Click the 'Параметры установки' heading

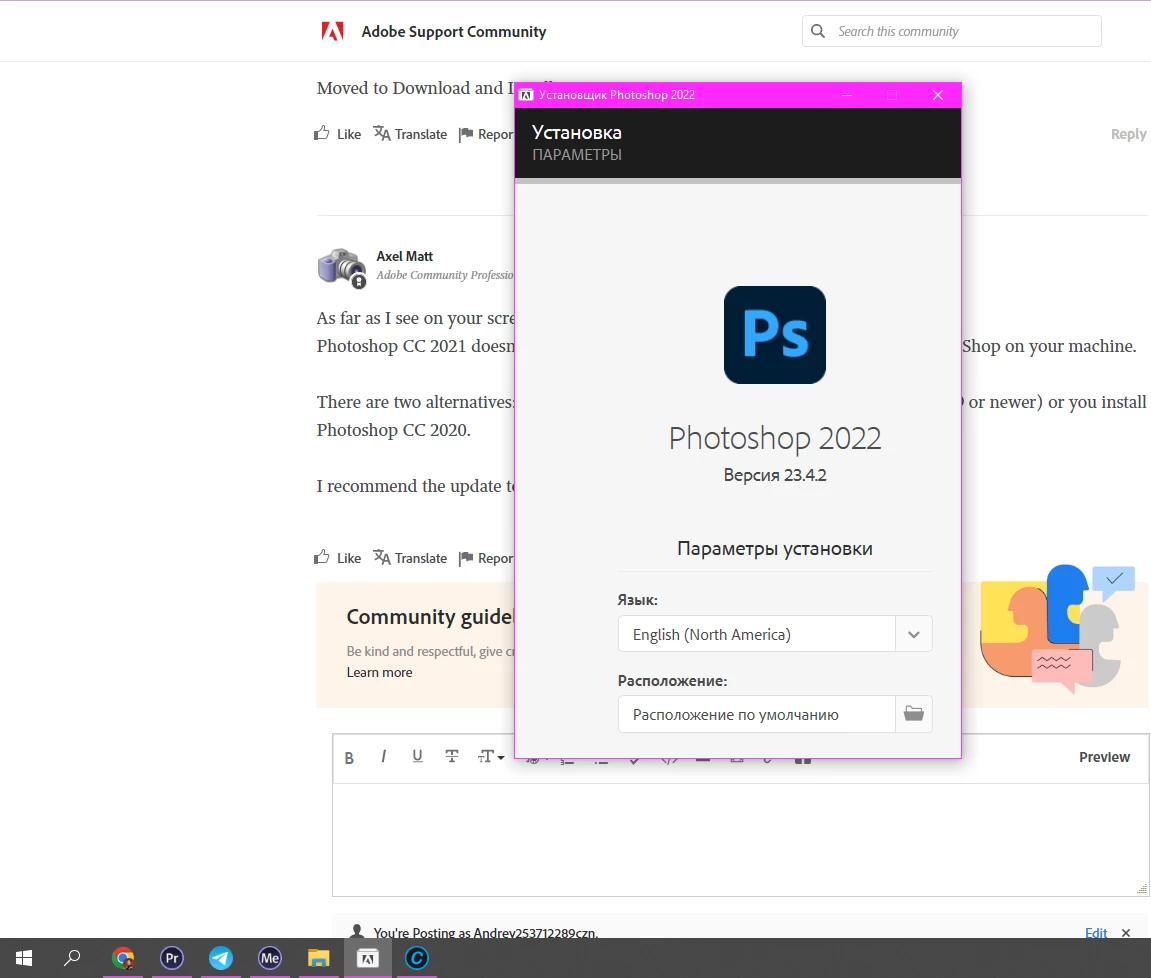[x=774, y=548]
